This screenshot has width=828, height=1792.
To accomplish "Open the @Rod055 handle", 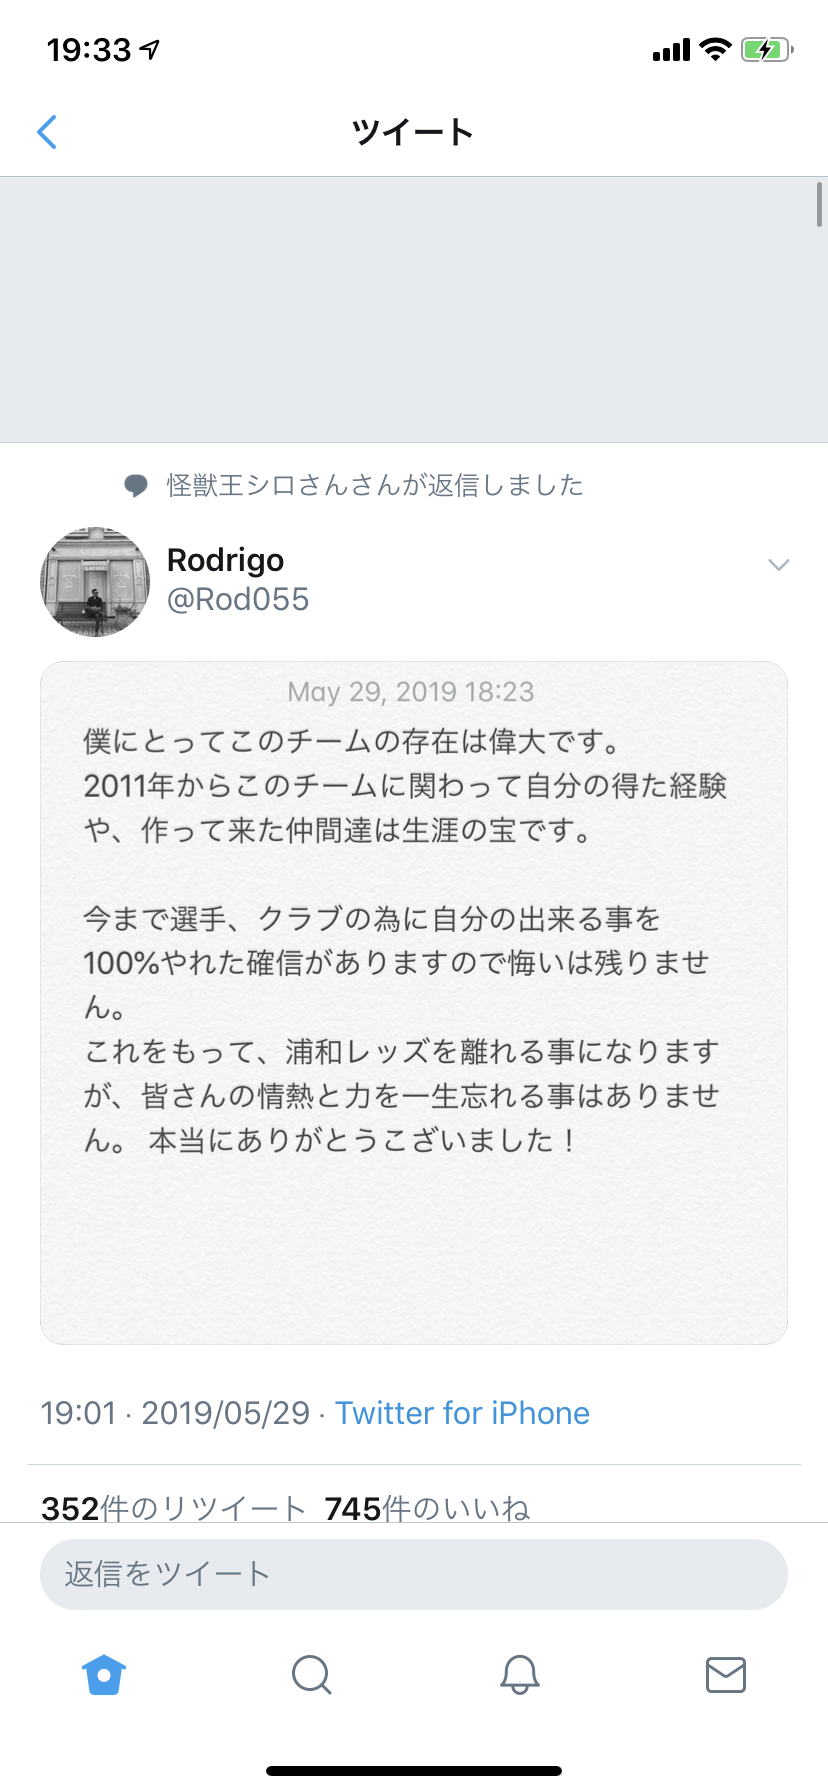I will (x=238, y=600).
